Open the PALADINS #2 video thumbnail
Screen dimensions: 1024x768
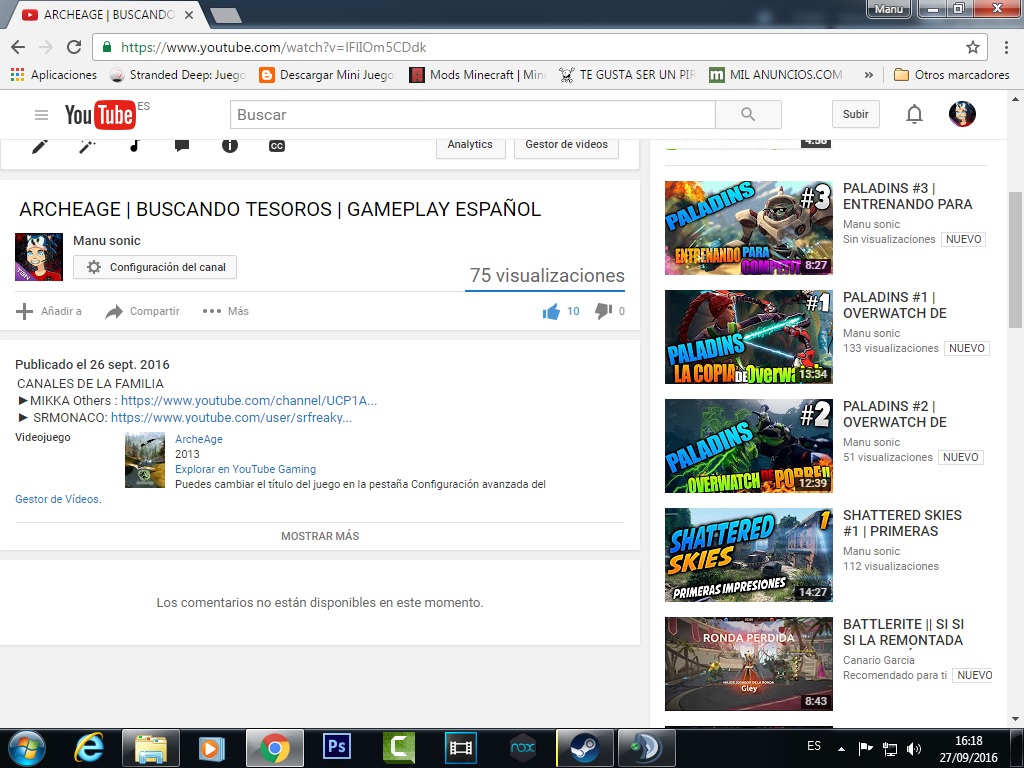coord(748,446)
